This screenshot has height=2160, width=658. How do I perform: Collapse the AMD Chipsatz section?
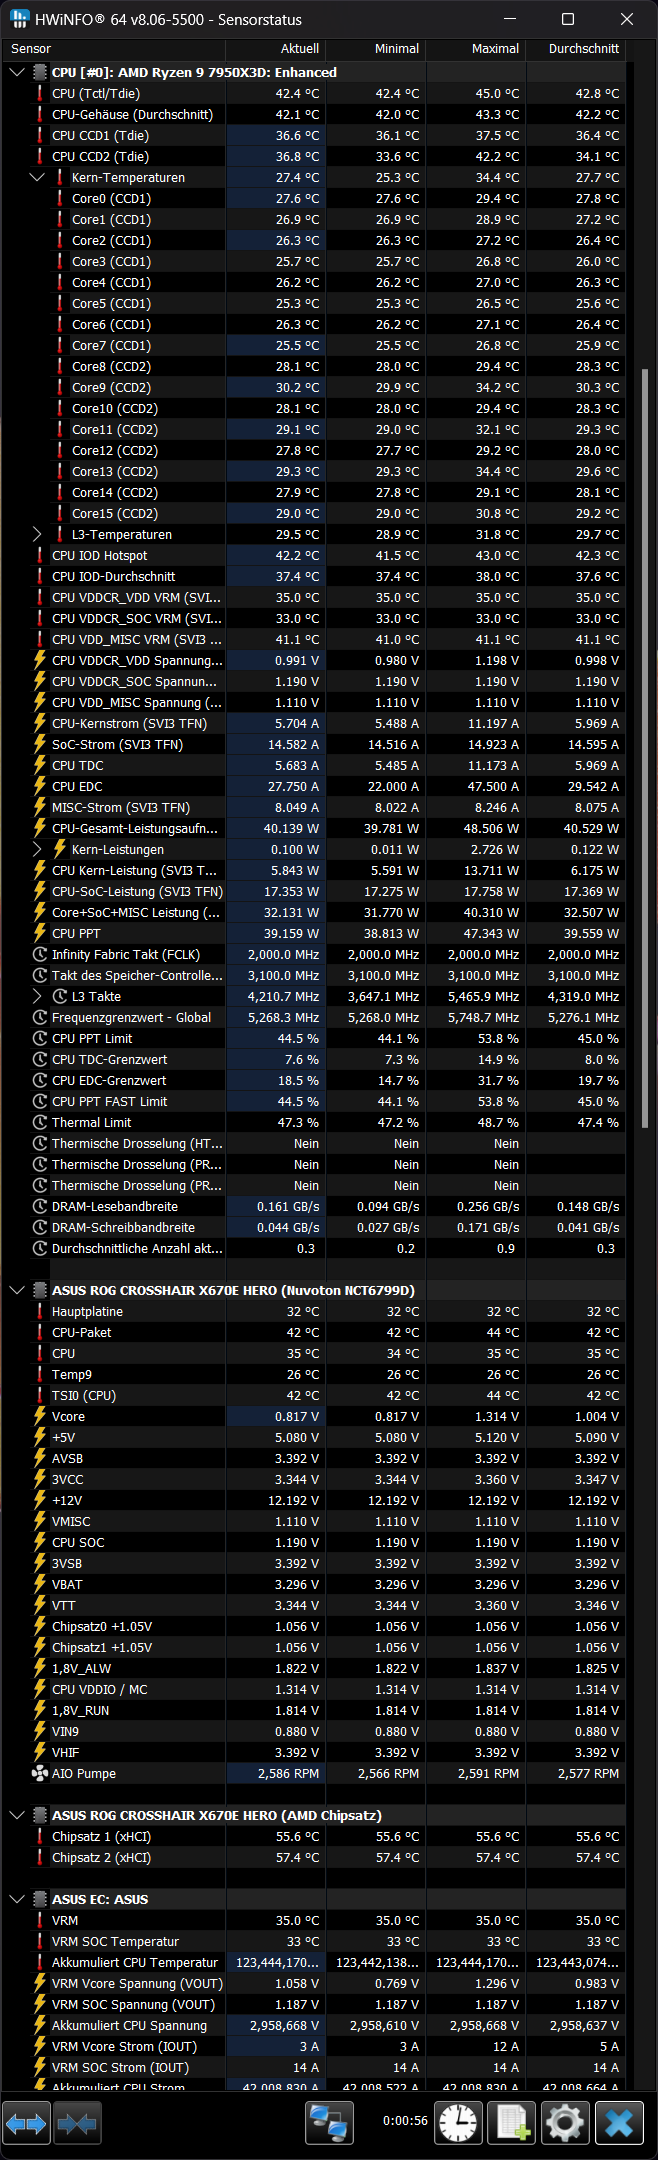pyautogui.click(x=17, y=1815)
